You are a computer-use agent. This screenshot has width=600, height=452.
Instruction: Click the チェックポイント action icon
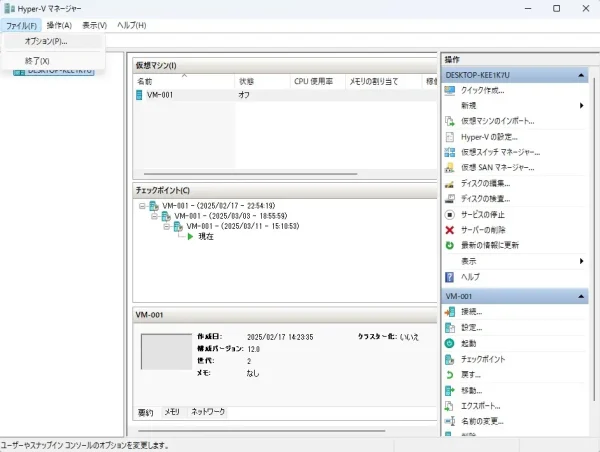point(450,359)
